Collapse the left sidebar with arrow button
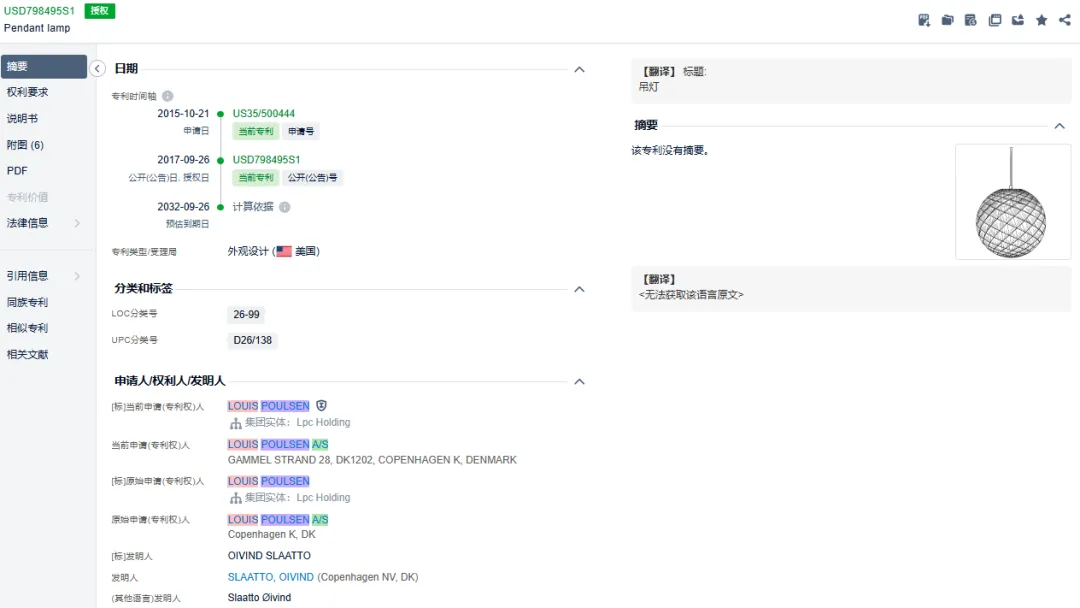The width and height of the screenshot is (1080, 608). tap(97, 68)
